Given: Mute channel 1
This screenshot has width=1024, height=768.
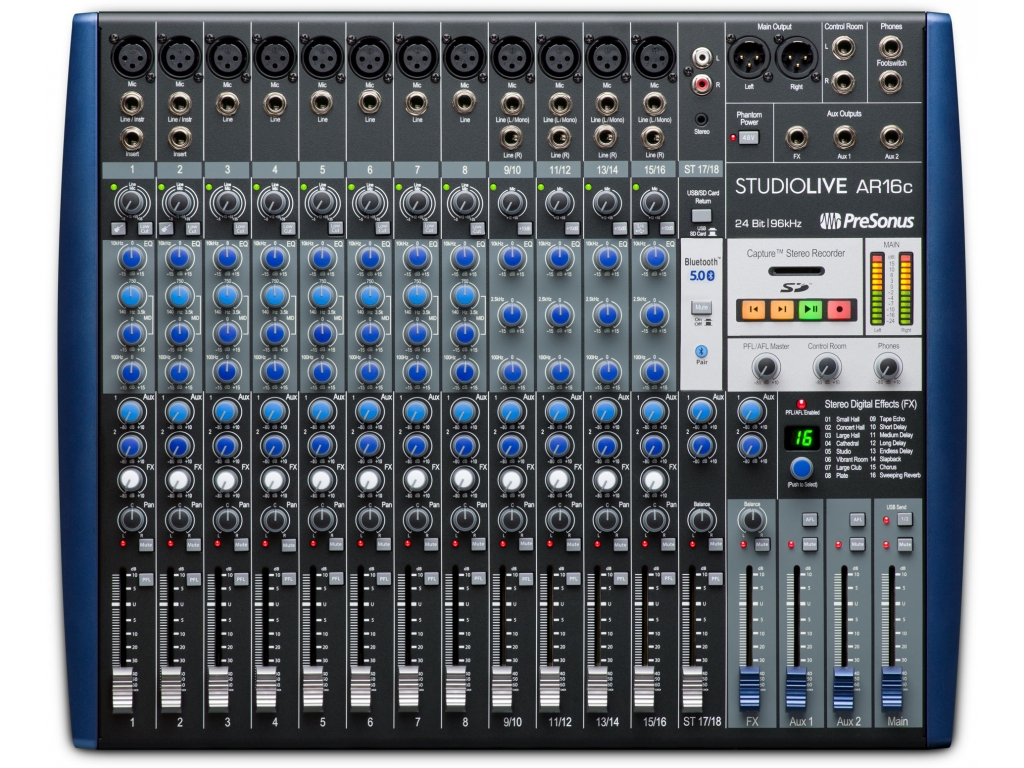Looking at the screenshot, I should coord(146,544).
